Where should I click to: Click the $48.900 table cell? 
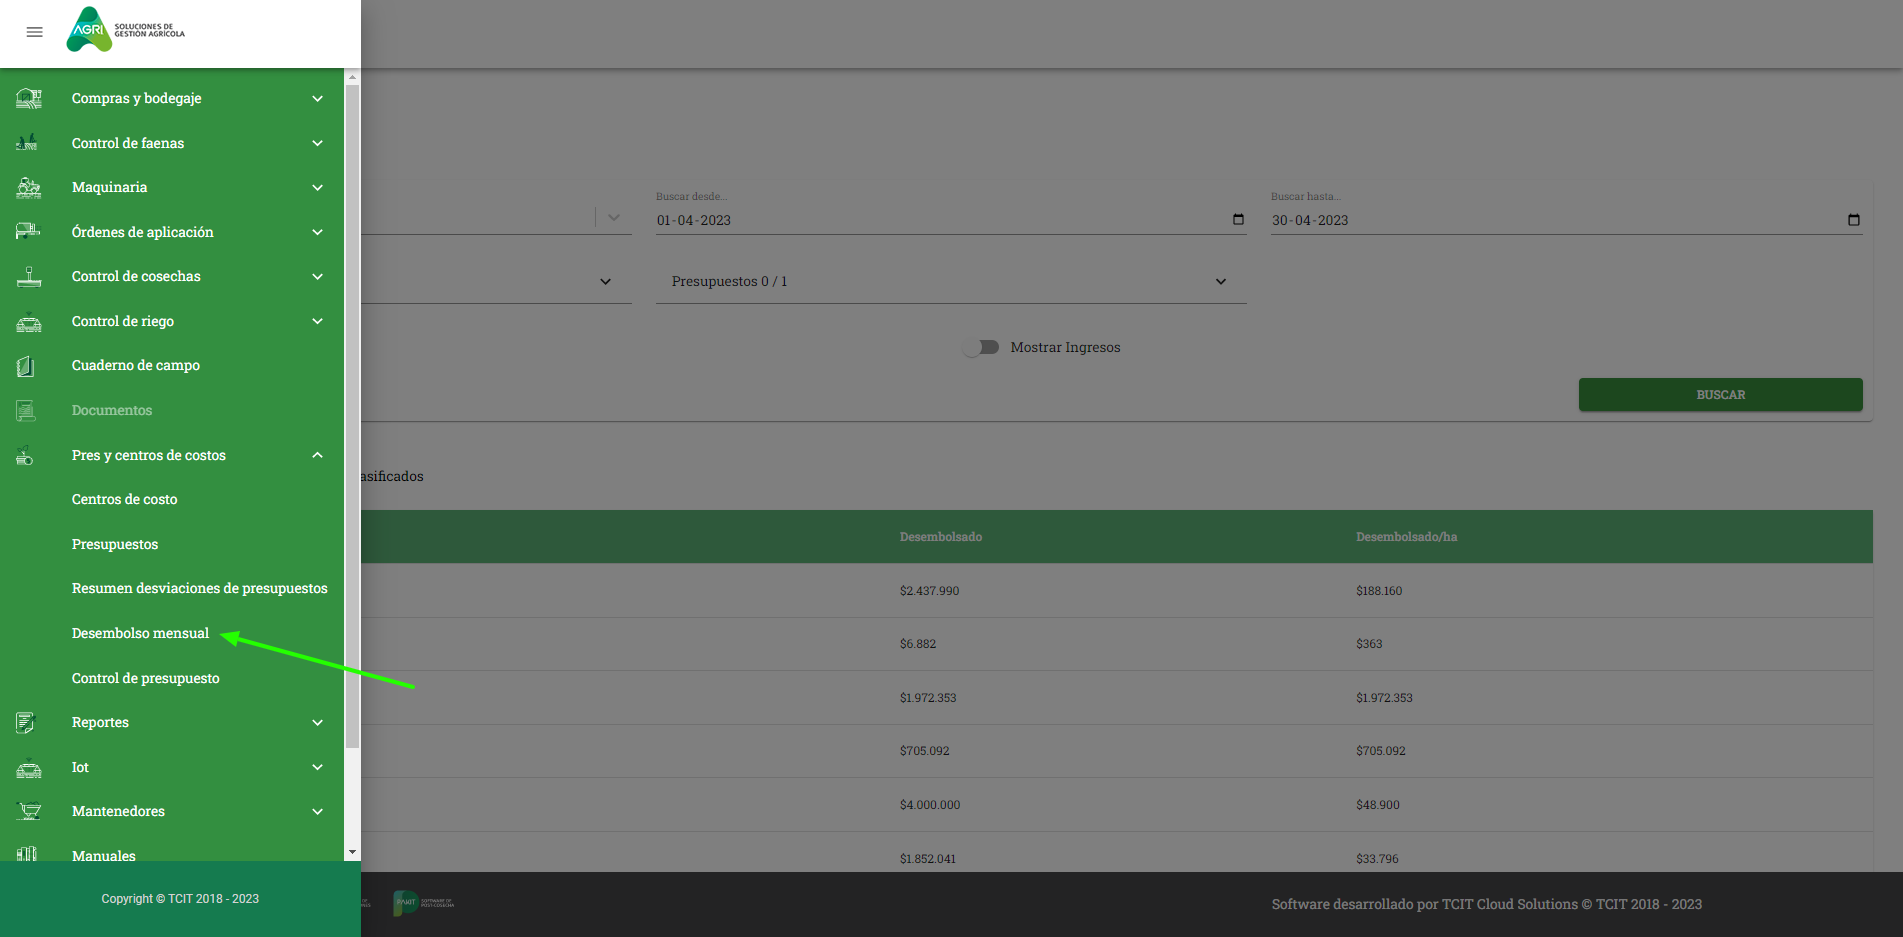[1378, 805]
